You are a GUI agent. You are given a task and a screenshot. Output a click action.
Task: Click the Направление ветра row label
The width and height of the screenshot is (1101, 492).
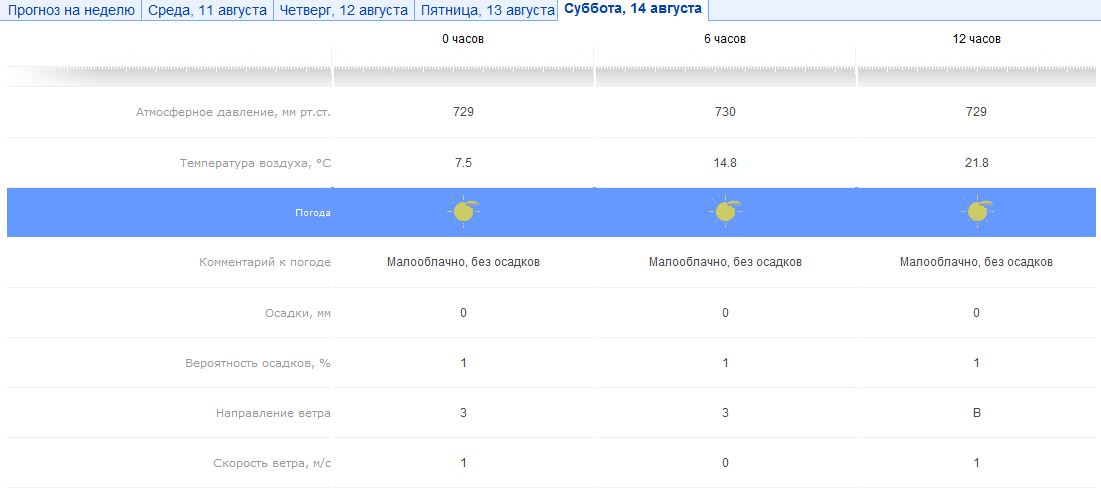coord(273,412)
